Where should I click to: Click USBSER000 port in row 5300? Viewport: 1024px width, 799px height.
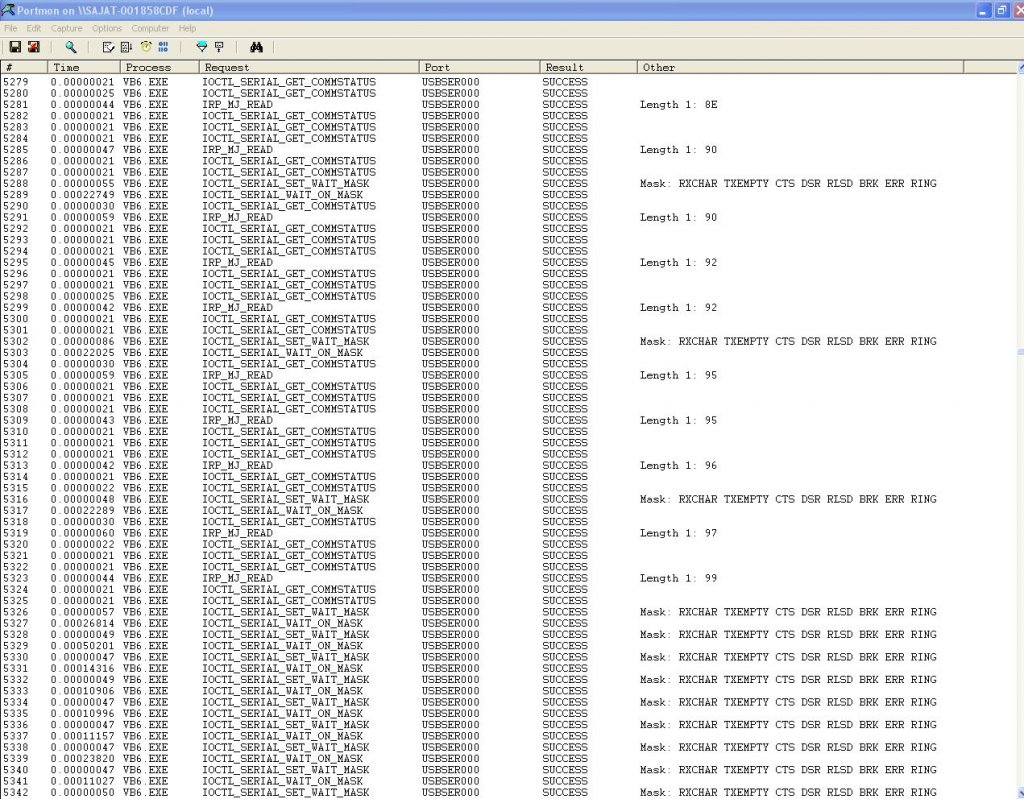tap(451, 319)
